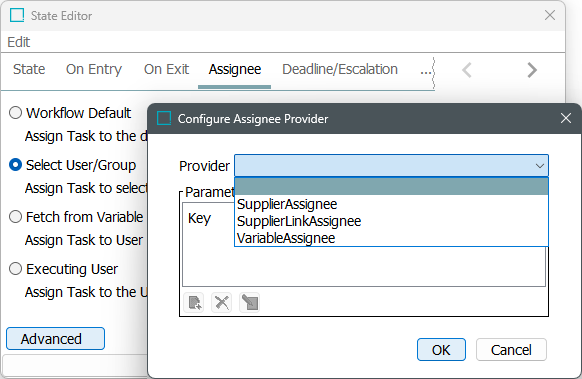
Task: Select the Workflow Default radio button
Action: tap(15, 113)
